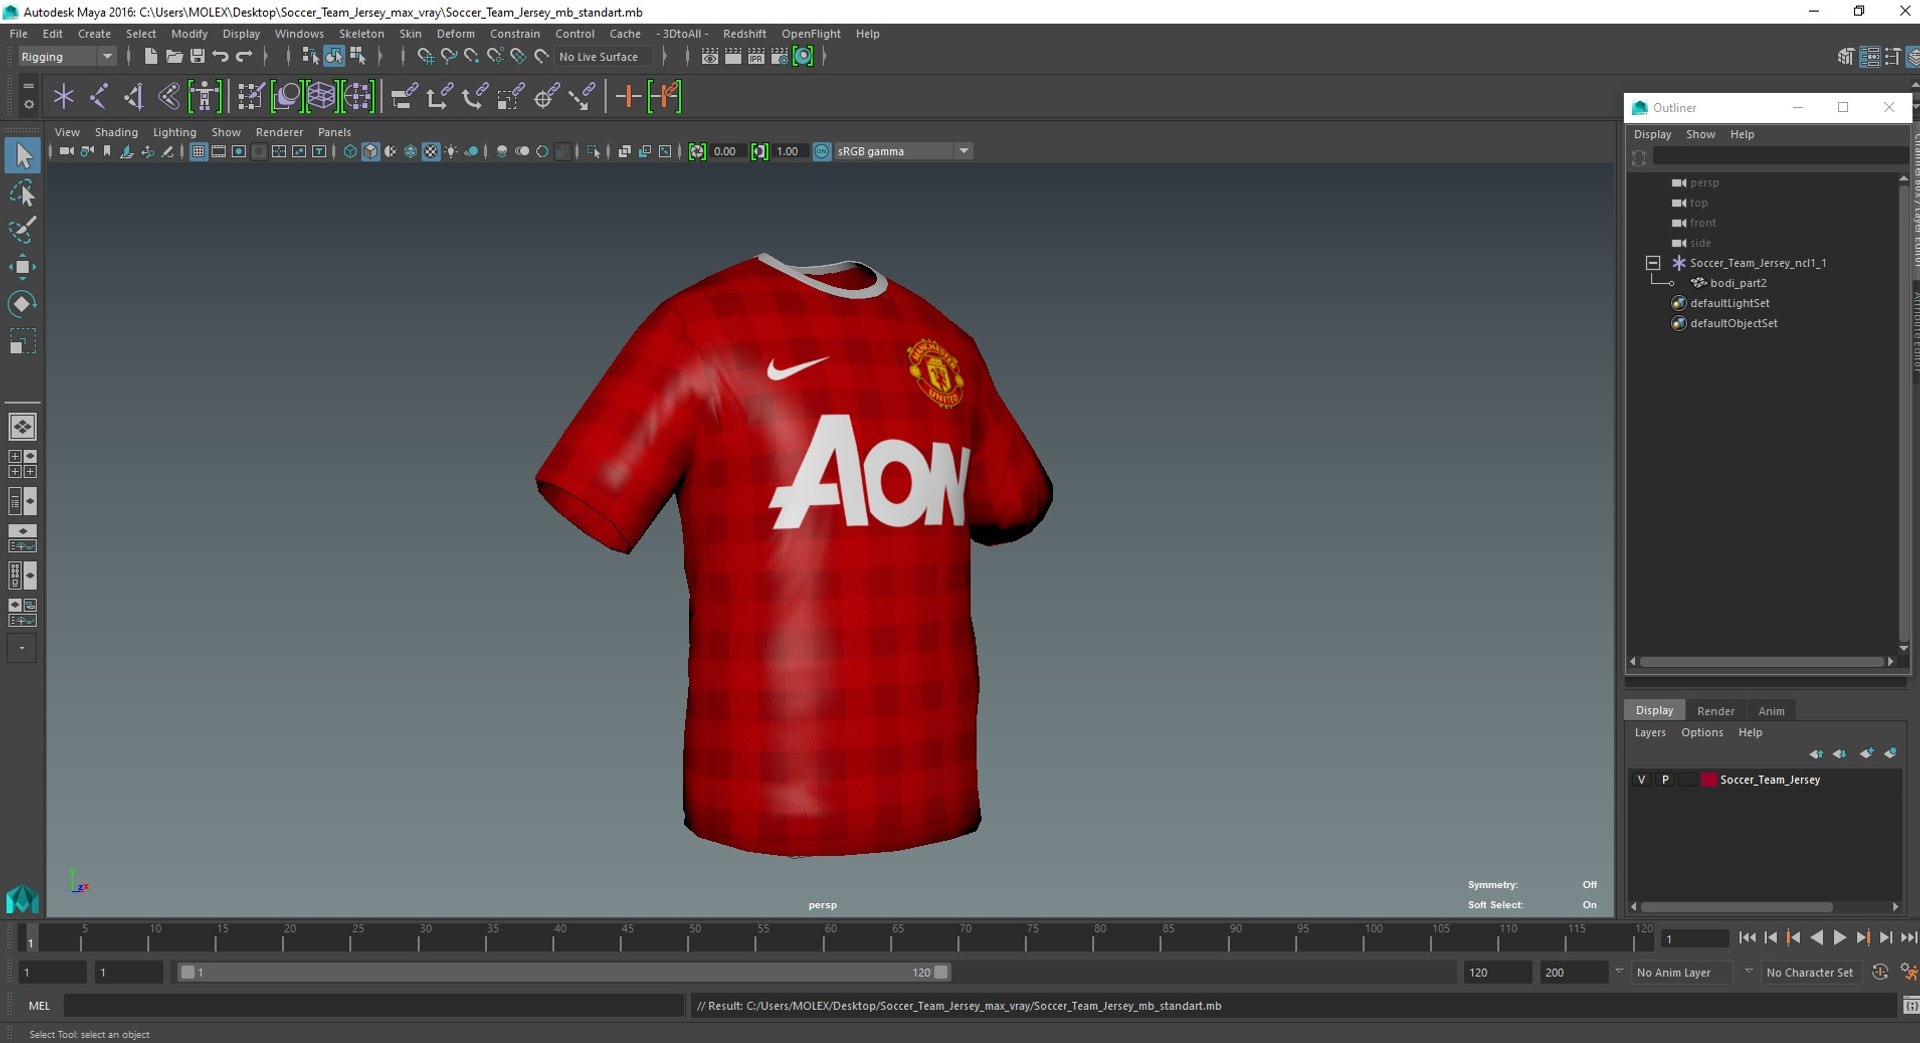Choose the Lasso Select tool

pos(22,192)
